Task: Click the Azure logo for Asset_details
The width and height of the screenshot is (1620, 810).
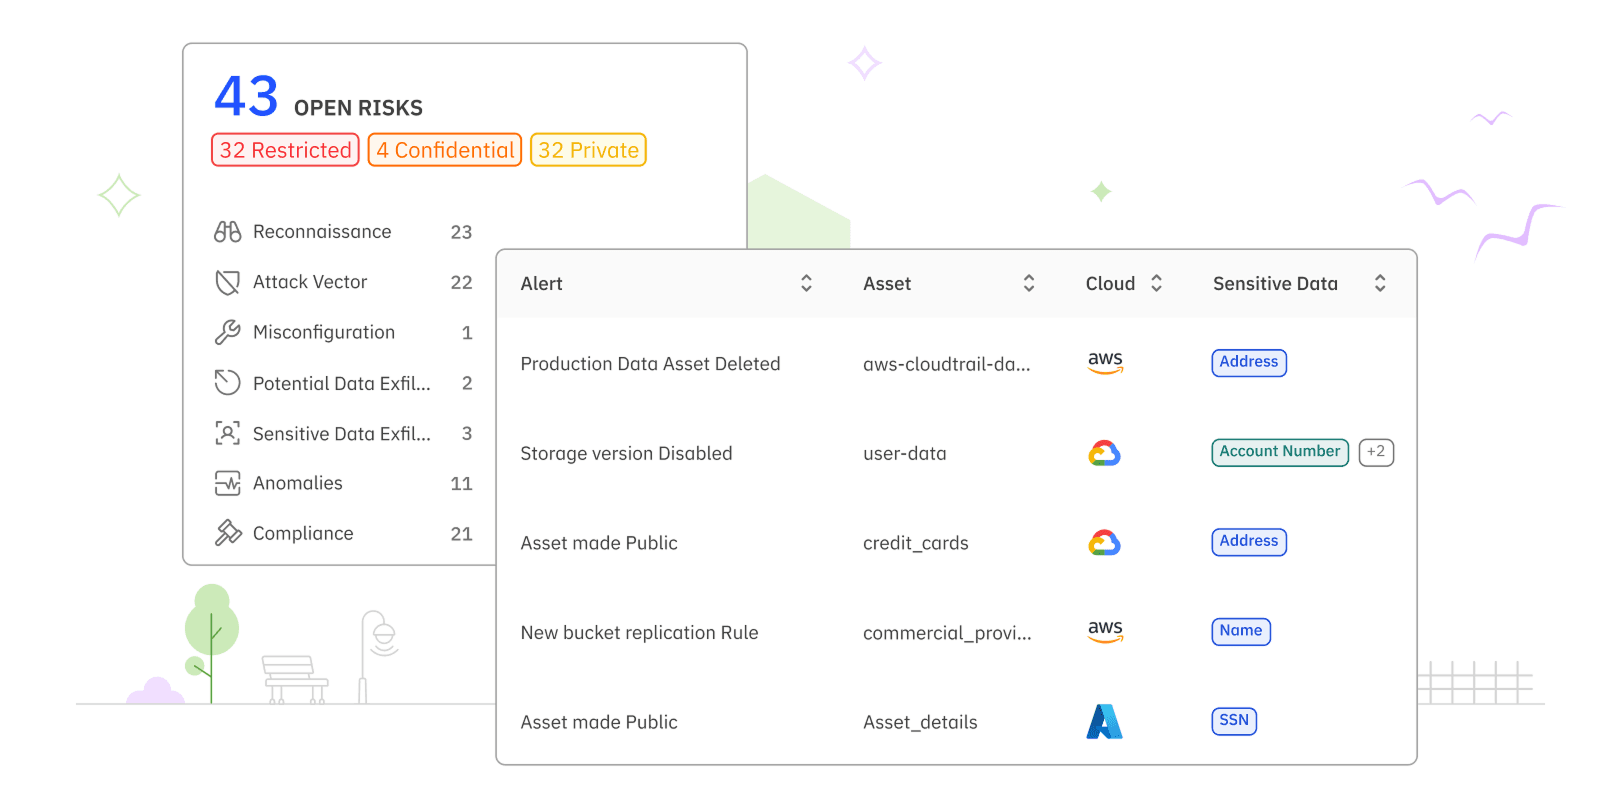Action: click(1104, 722)
